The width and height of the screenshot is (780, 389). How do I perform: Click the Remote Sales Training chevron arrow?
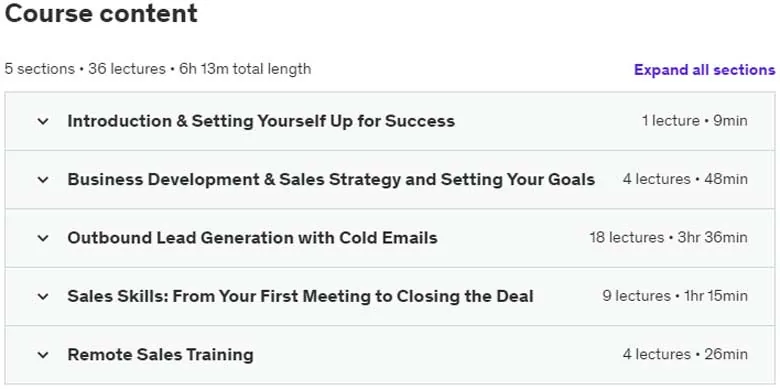[x=43, y=355]
